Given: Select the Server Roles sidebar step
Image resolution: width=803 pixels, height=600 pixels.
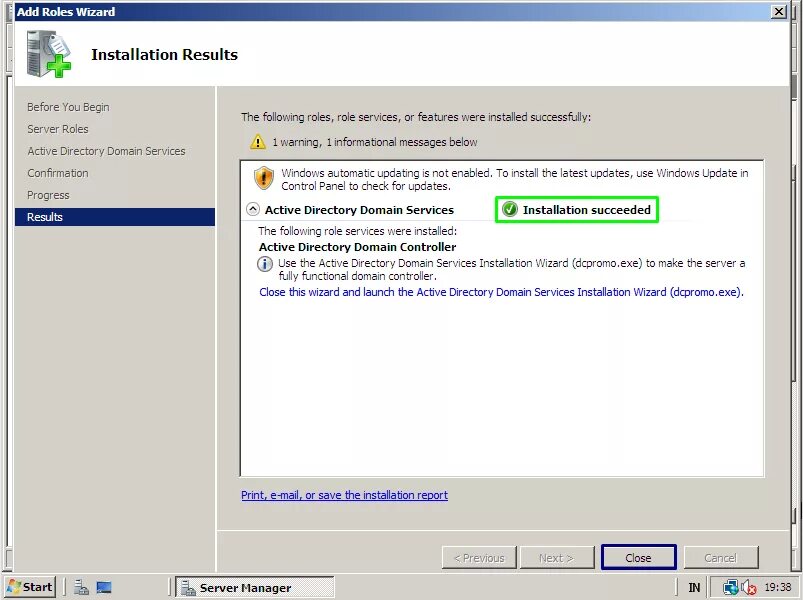Looking at the screenshot, I should 58,129.
